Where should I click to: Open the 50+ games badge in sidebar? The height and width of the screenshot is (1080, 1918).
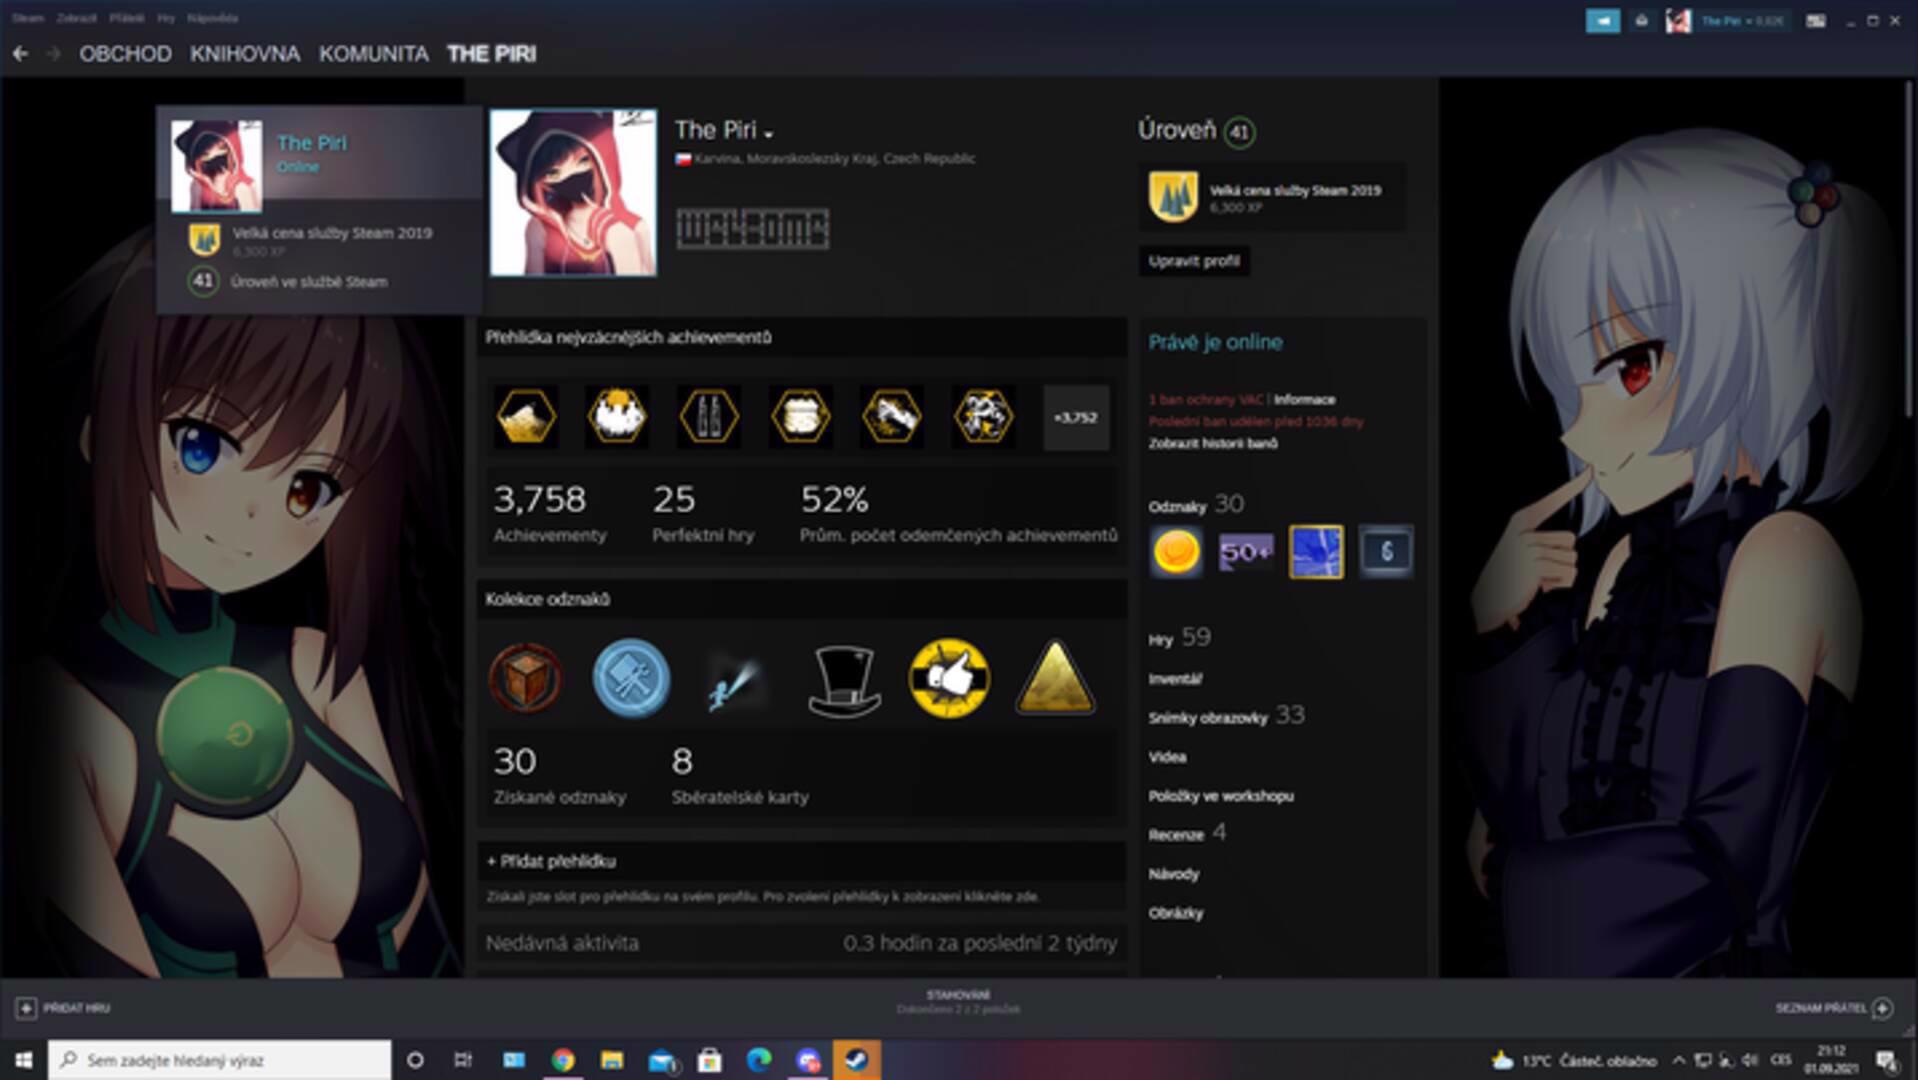1246,551
